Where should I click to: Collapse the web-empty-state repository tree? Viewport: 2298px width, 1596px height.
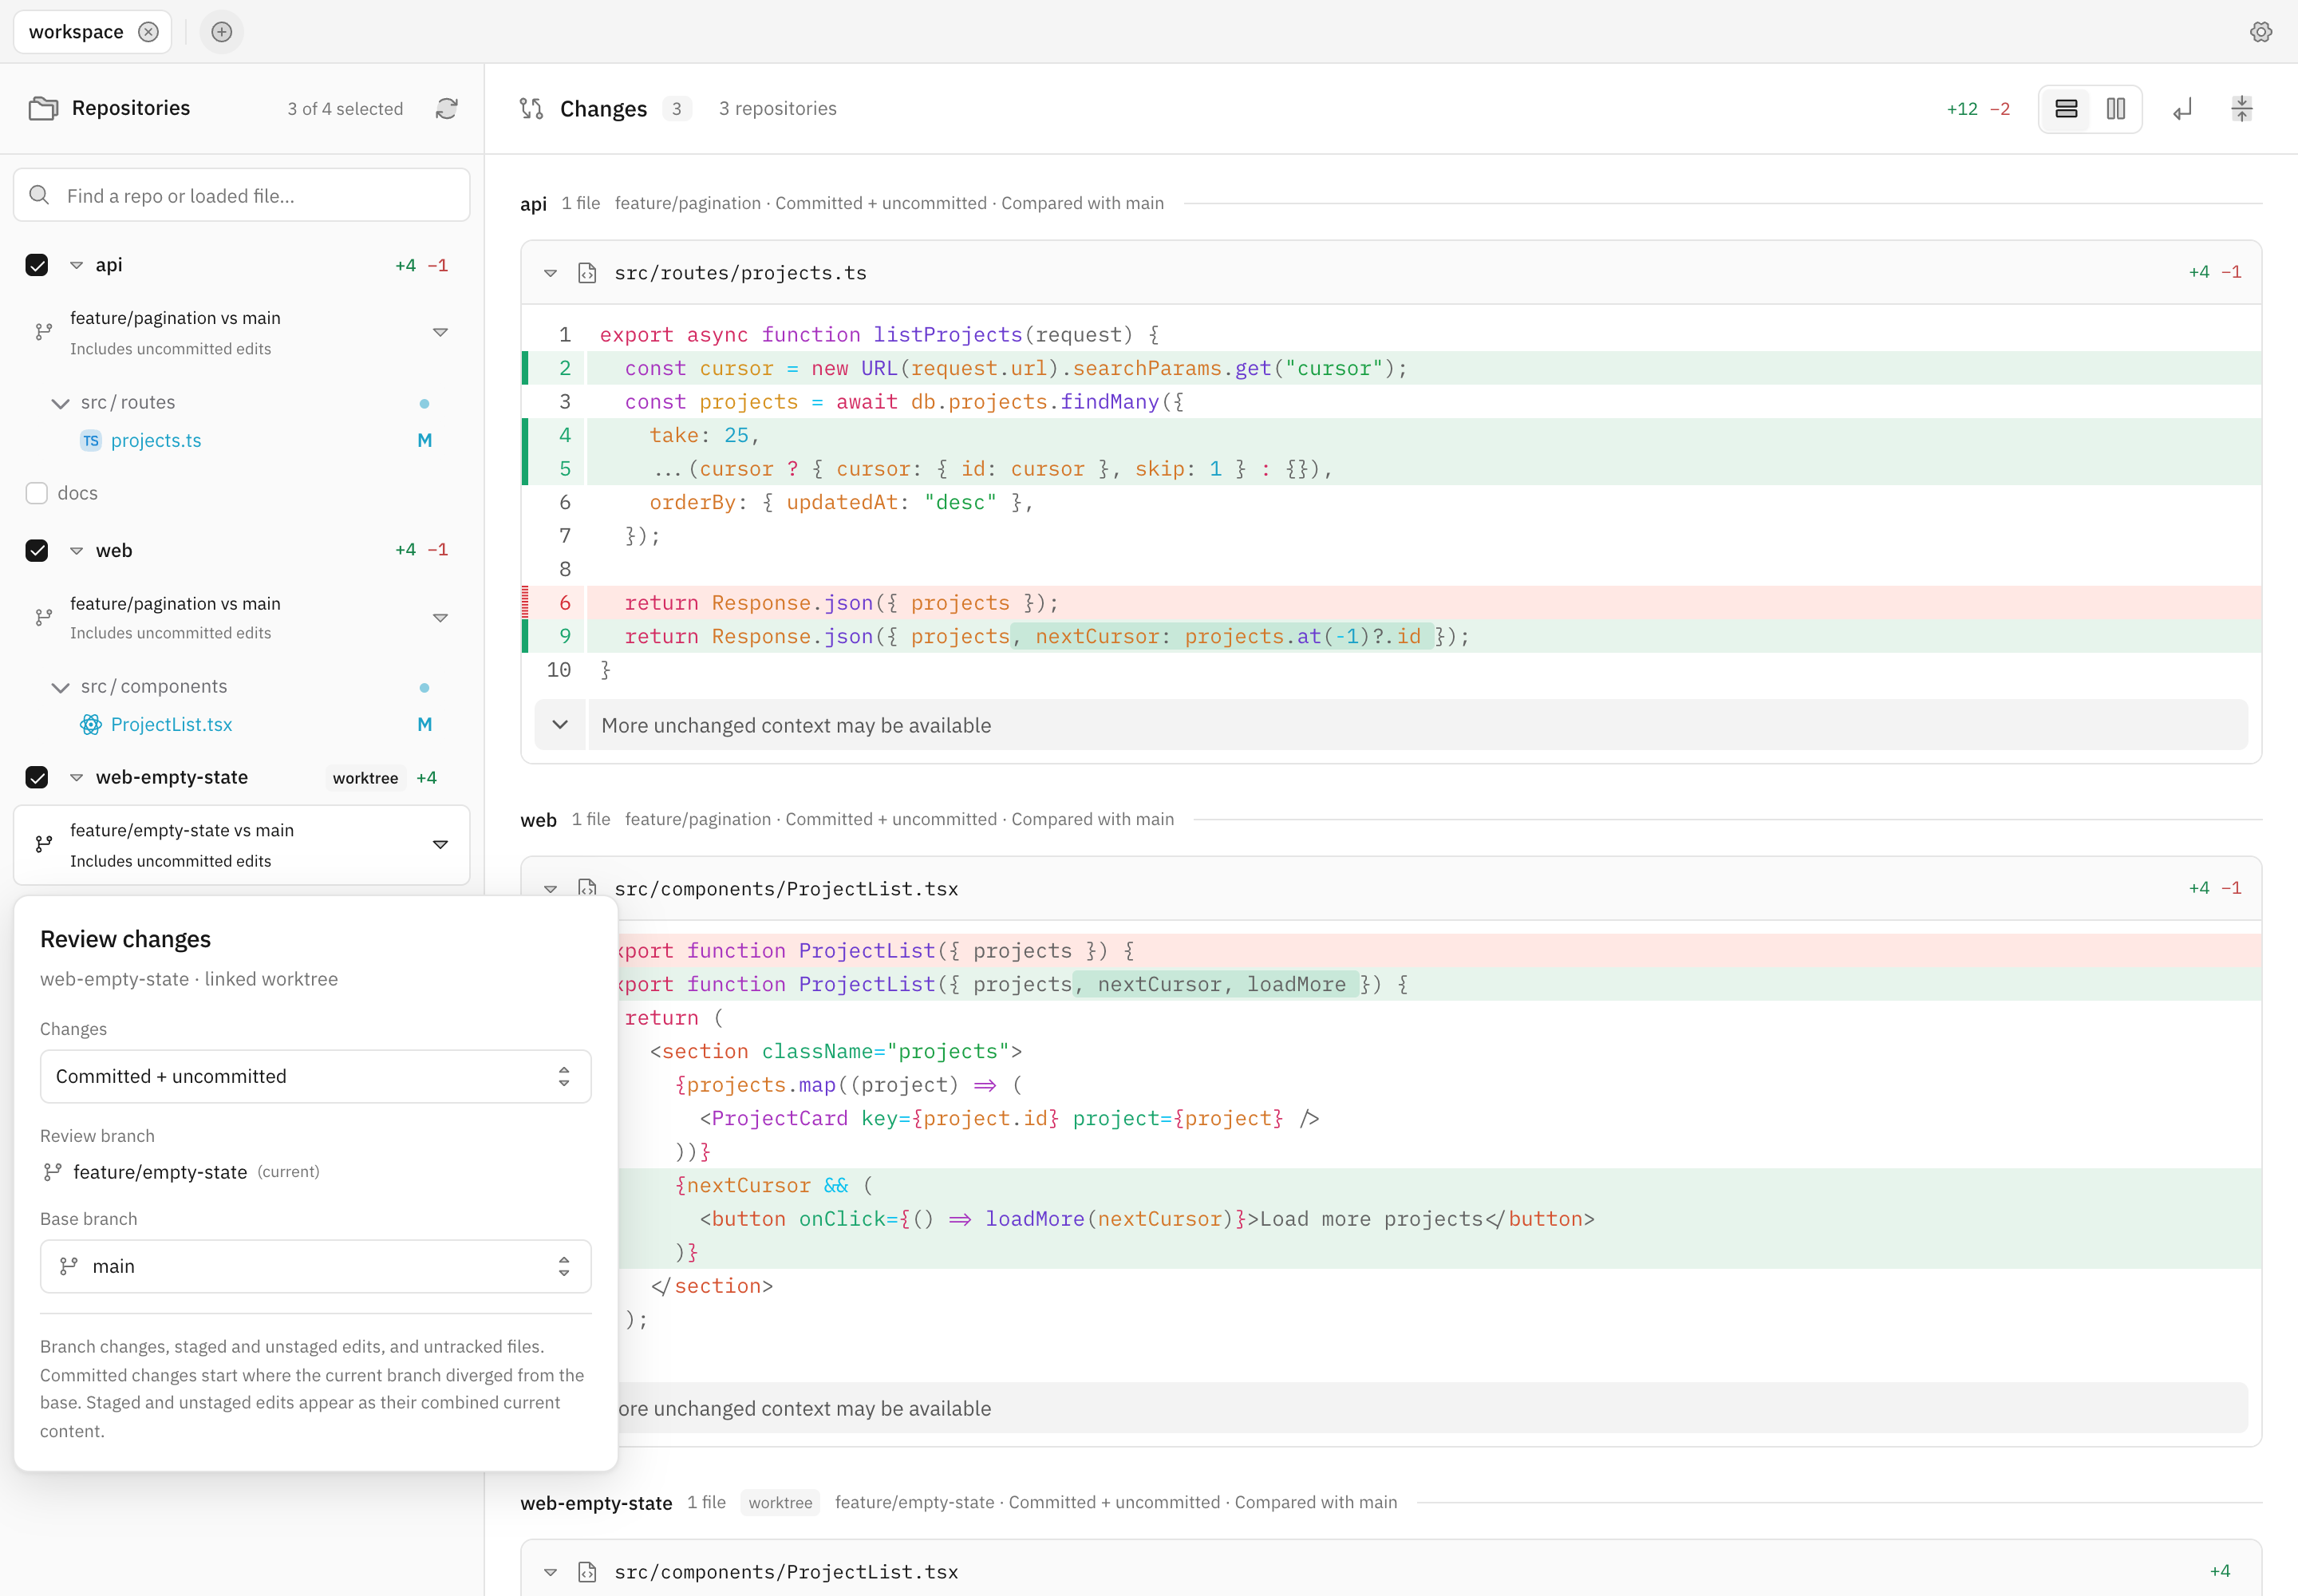(76, 777)
